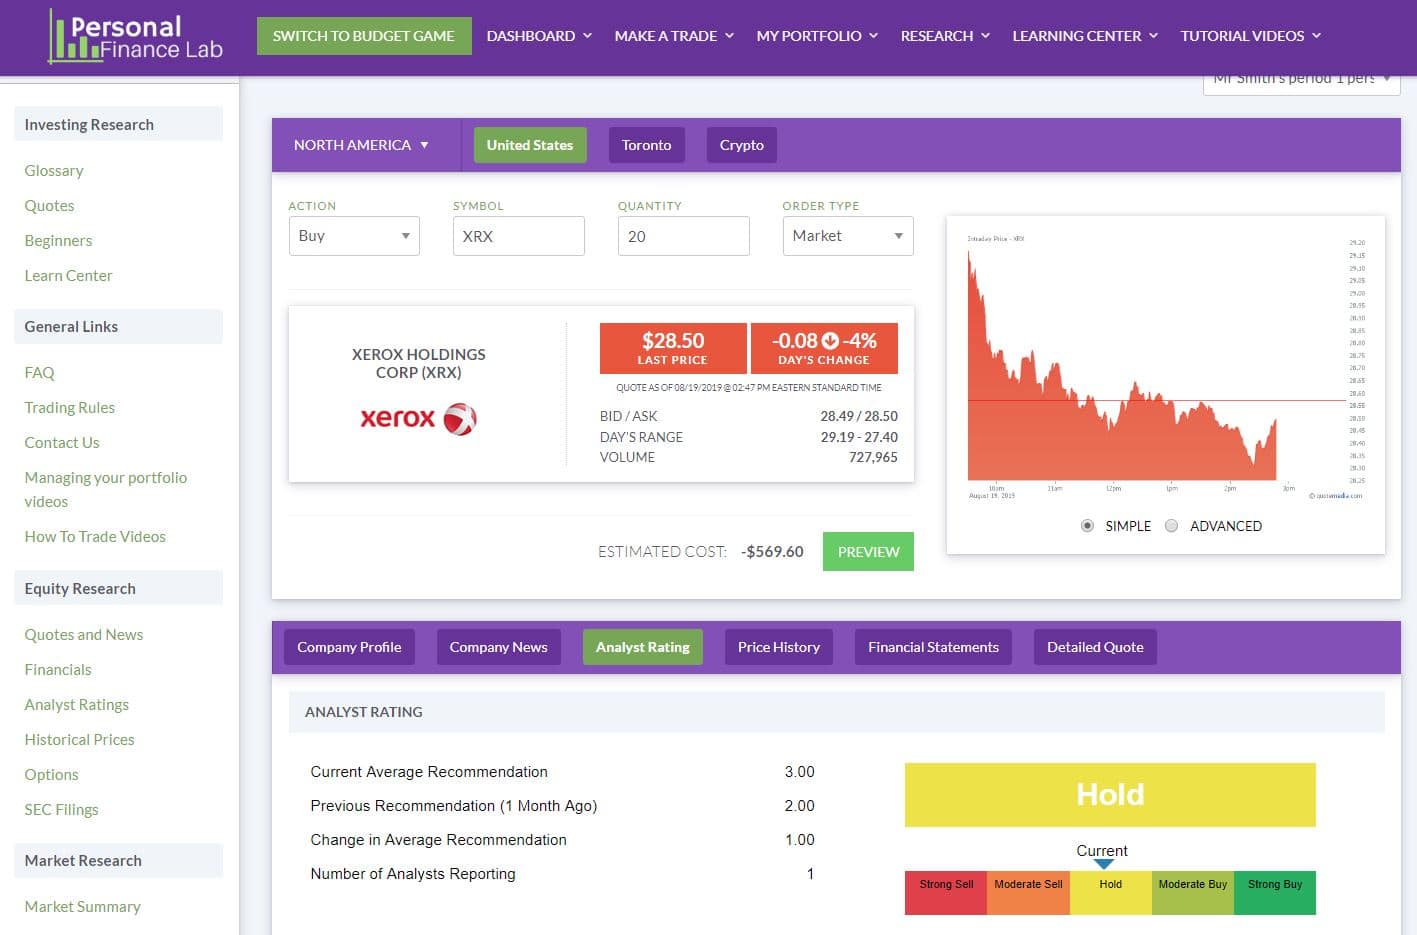Open the Market Summary link

[82, 907]
